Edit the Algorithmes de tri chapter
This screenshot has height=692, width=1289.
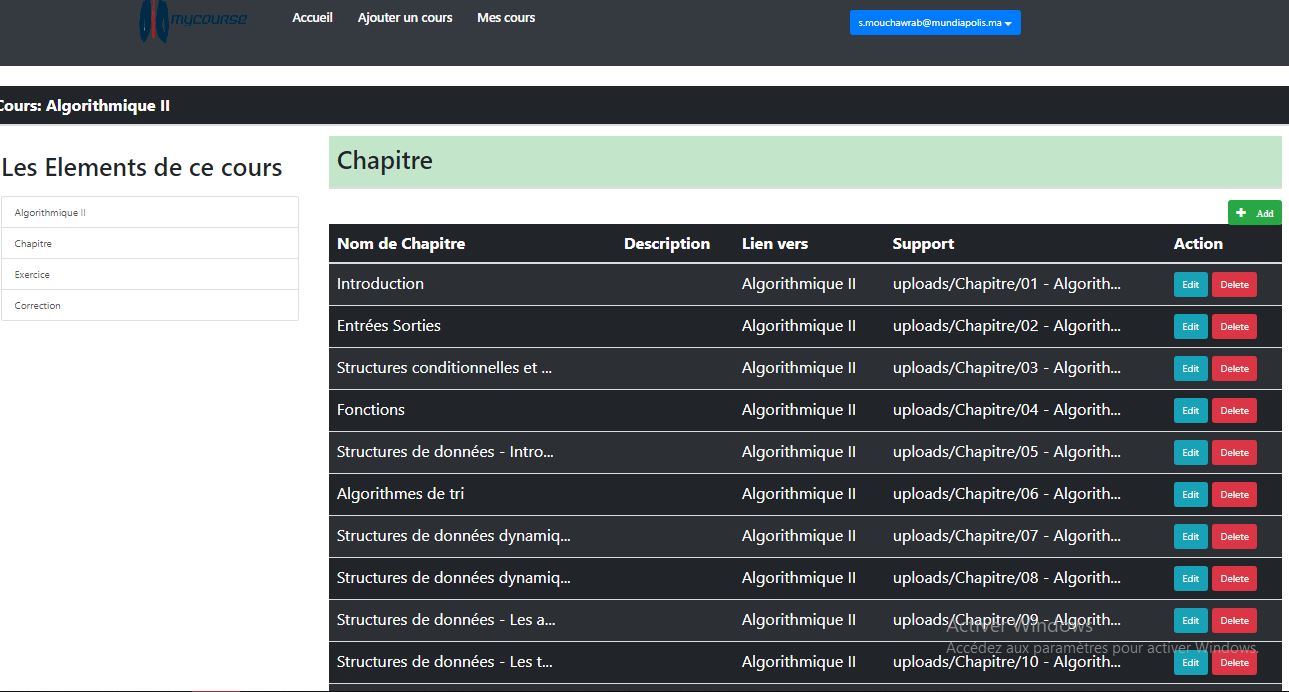[x=1190, y=495]
